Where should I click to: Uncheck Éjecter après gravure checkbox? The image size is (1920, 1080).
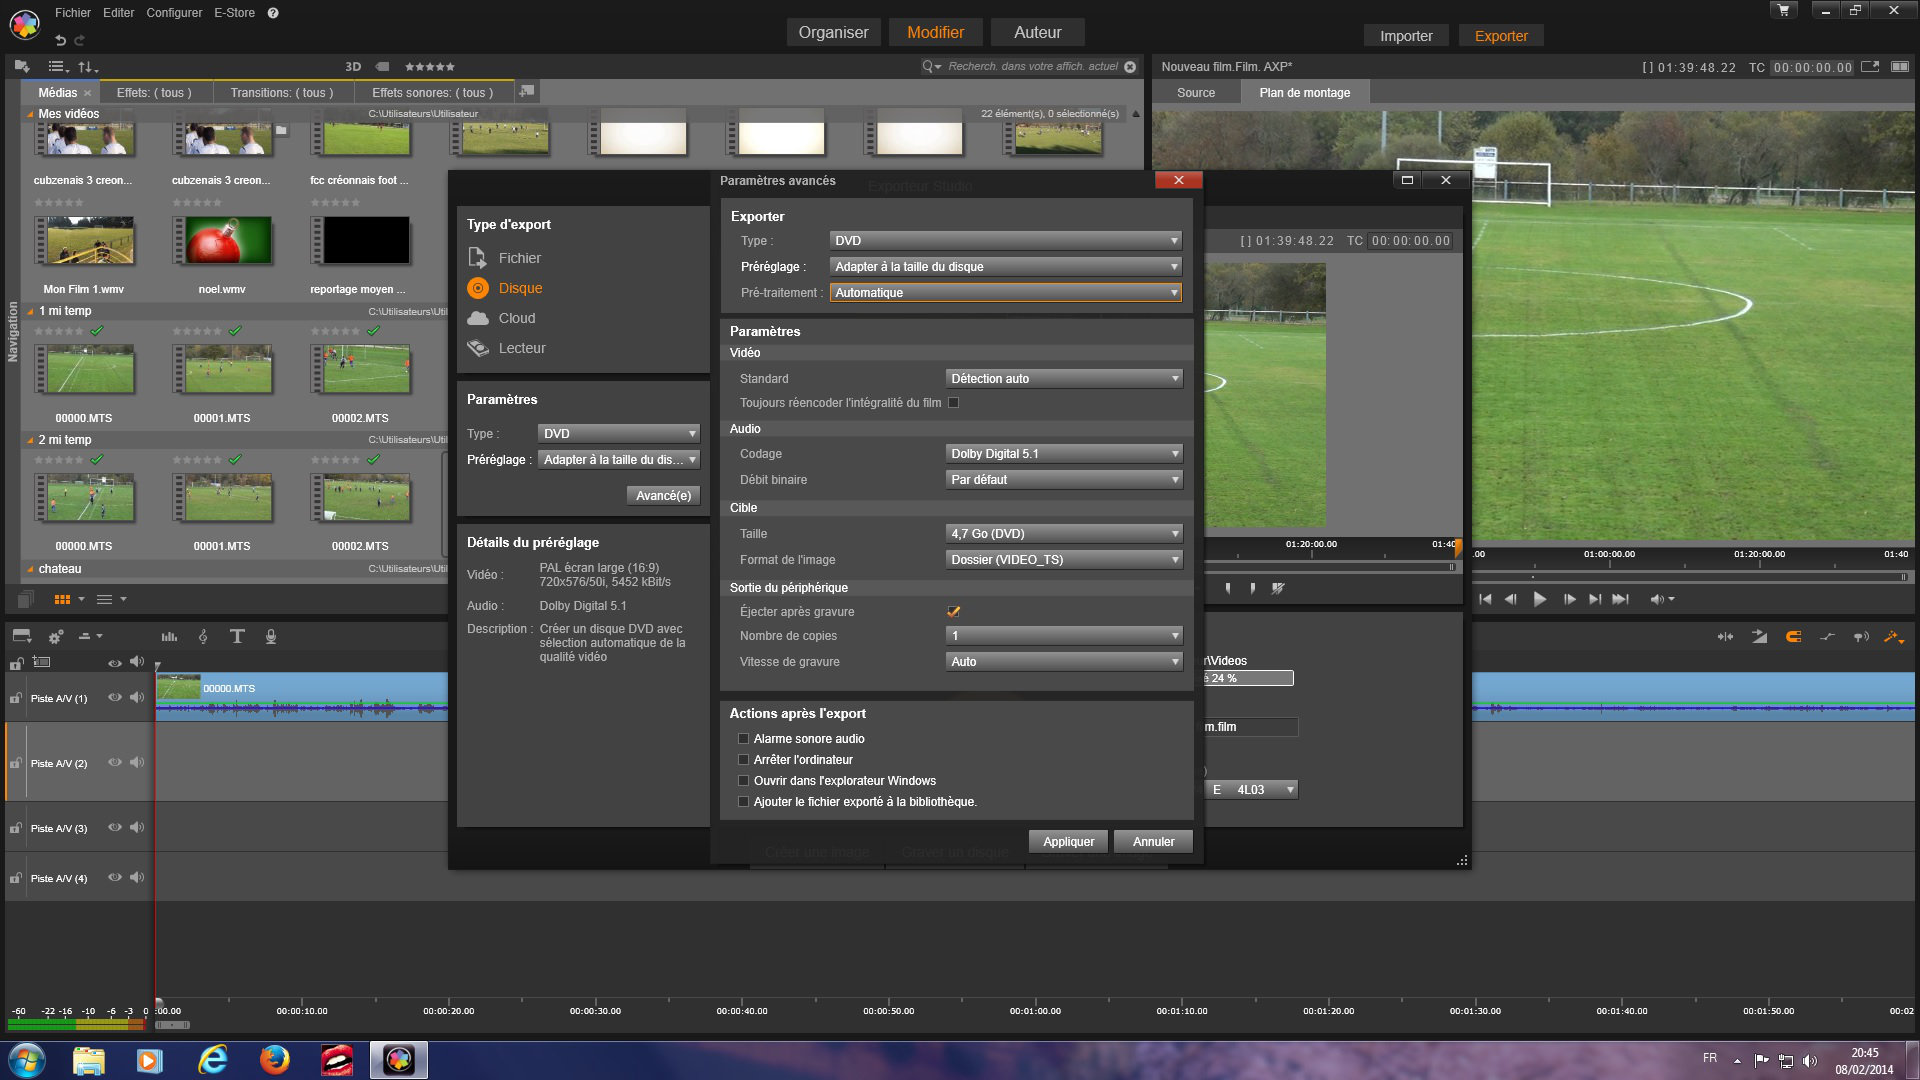coord(953,612)
